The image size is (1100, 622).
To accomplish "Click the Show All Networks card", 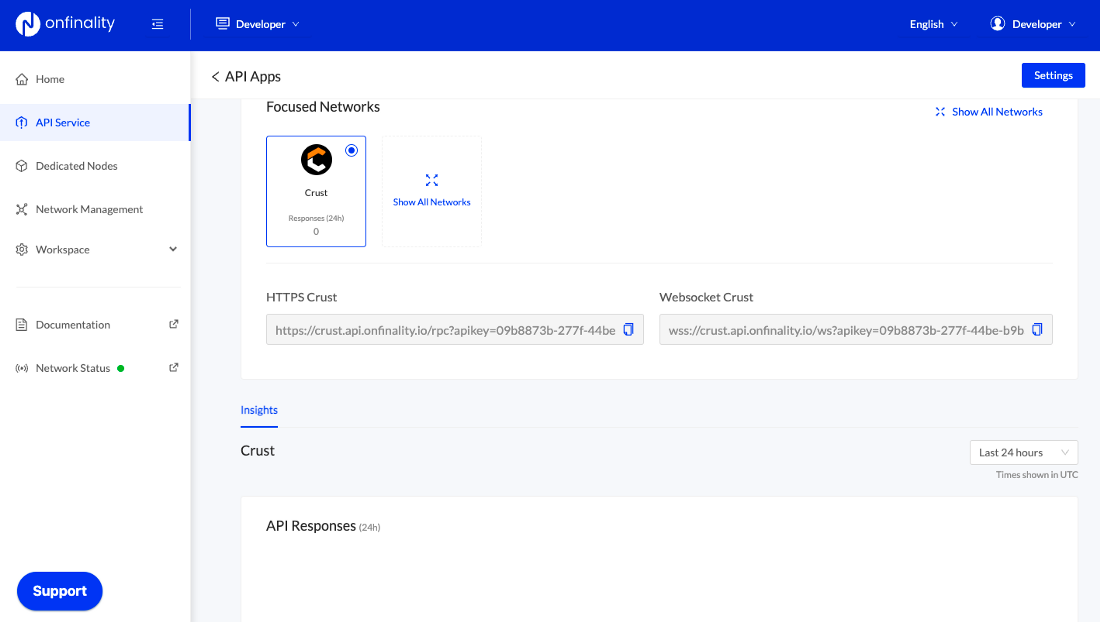I will coord(431,191).
